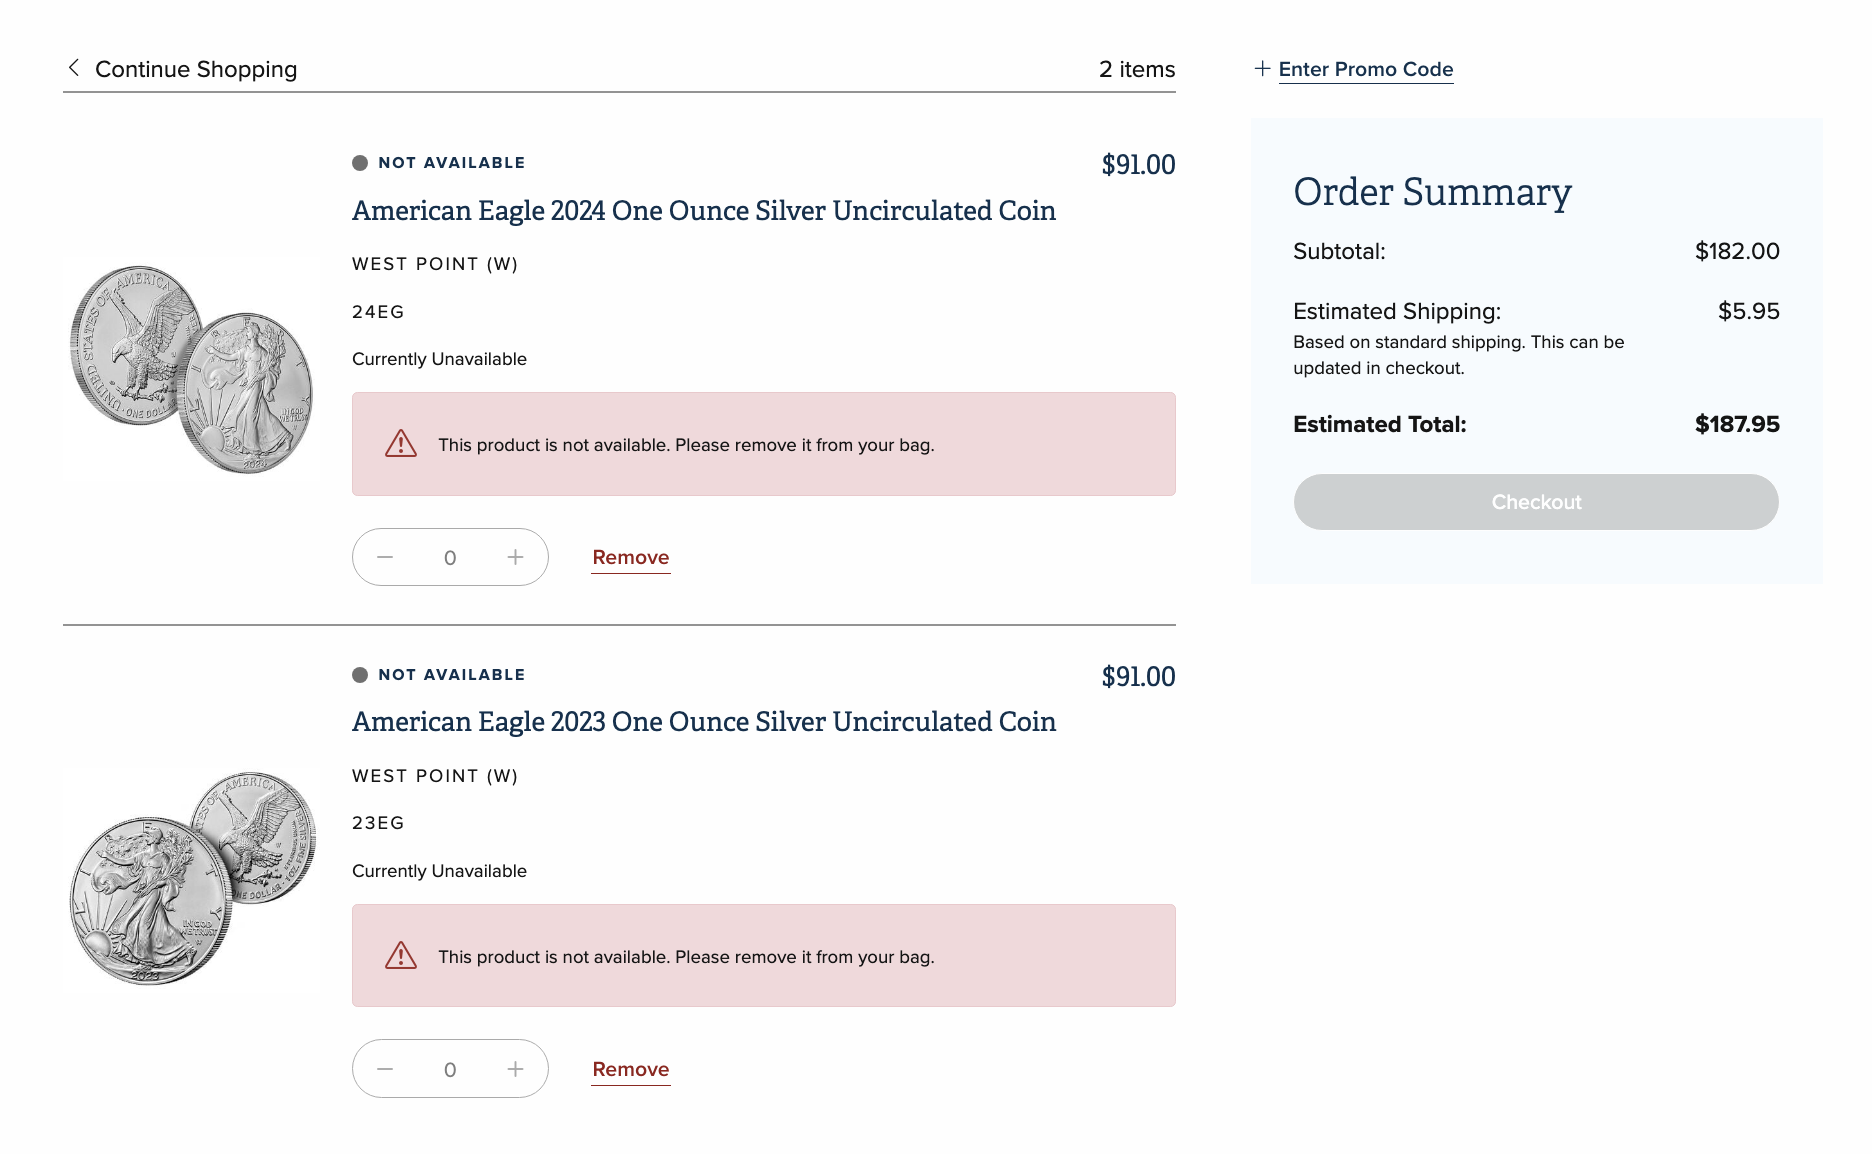
Task: Click the quantity field for the 2023 coin
Action: point(450,1069)
